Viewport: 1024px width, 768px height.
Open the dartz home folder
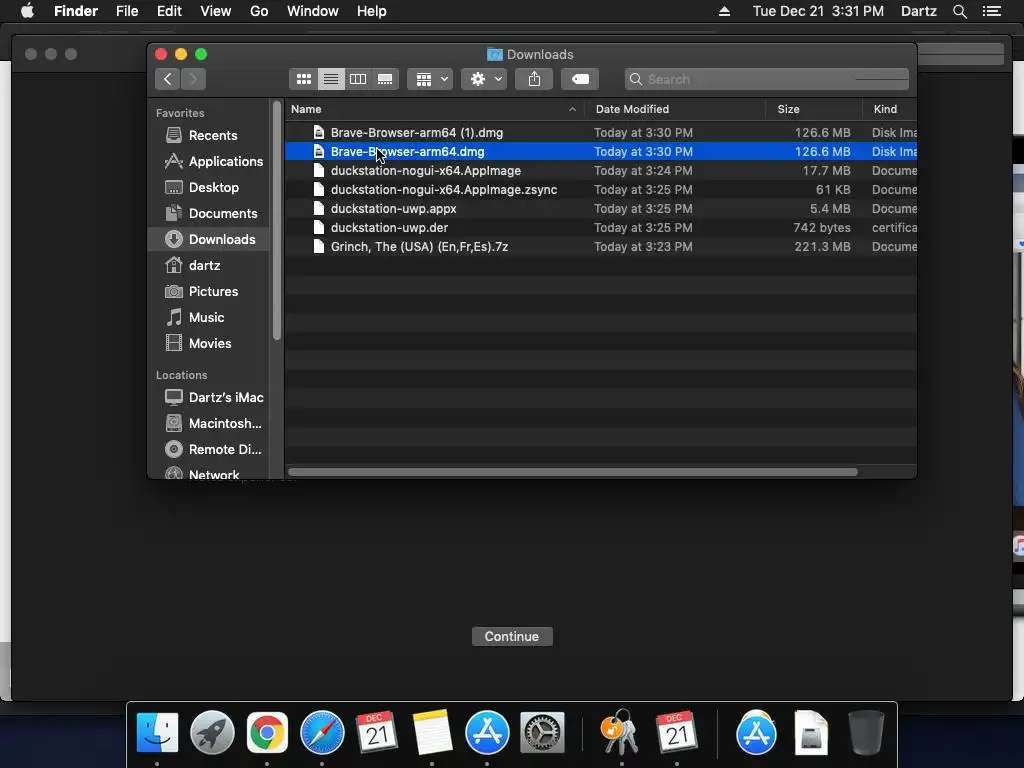point(209,265)
